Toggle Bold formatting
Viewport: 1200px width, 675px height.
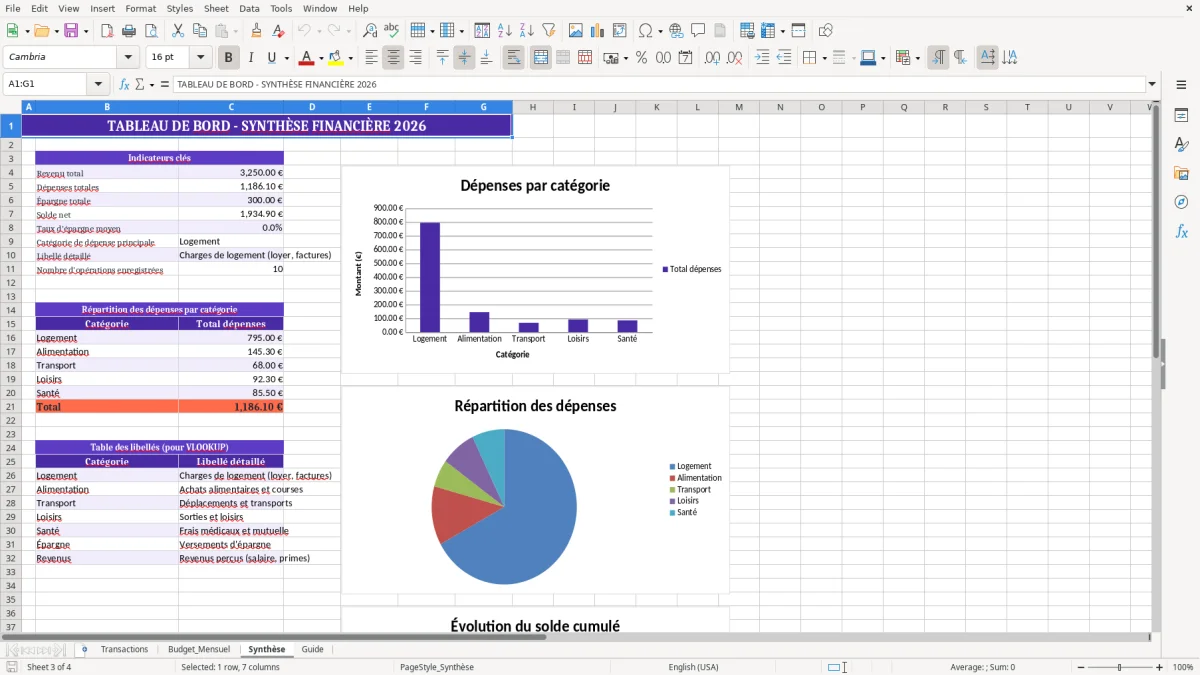point(229,58)
